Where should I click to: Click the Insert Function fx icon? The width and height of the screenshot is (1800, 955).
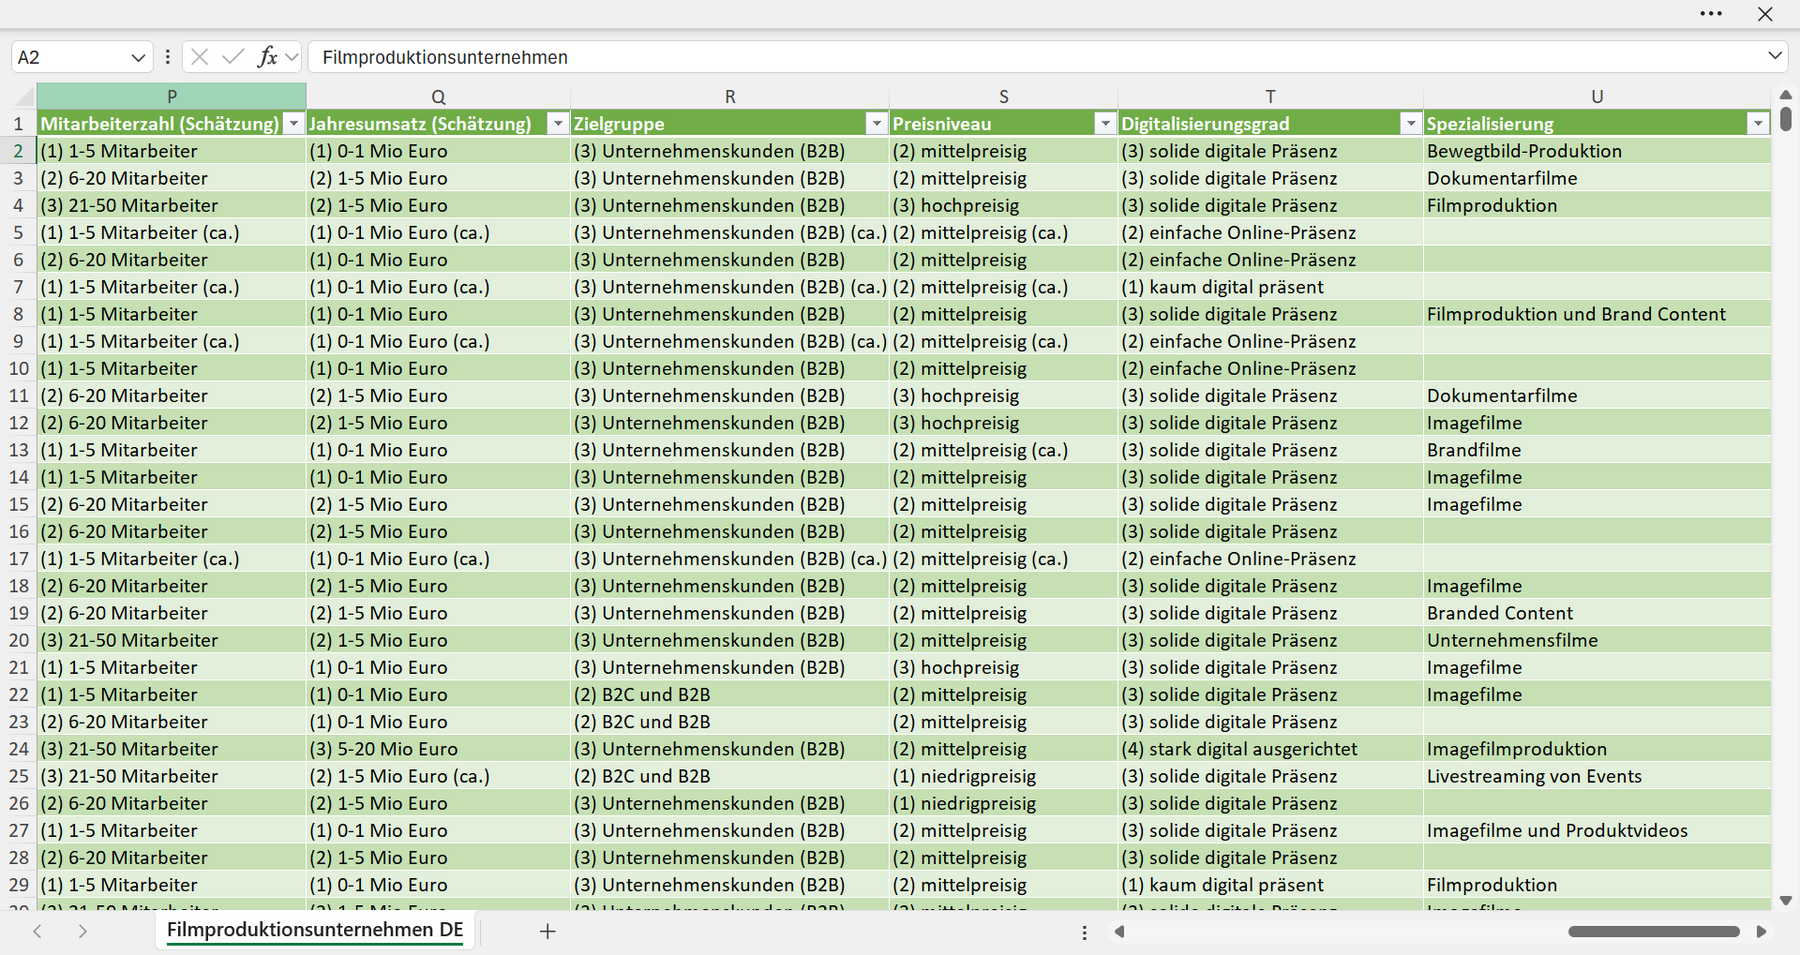click(267, 57)
